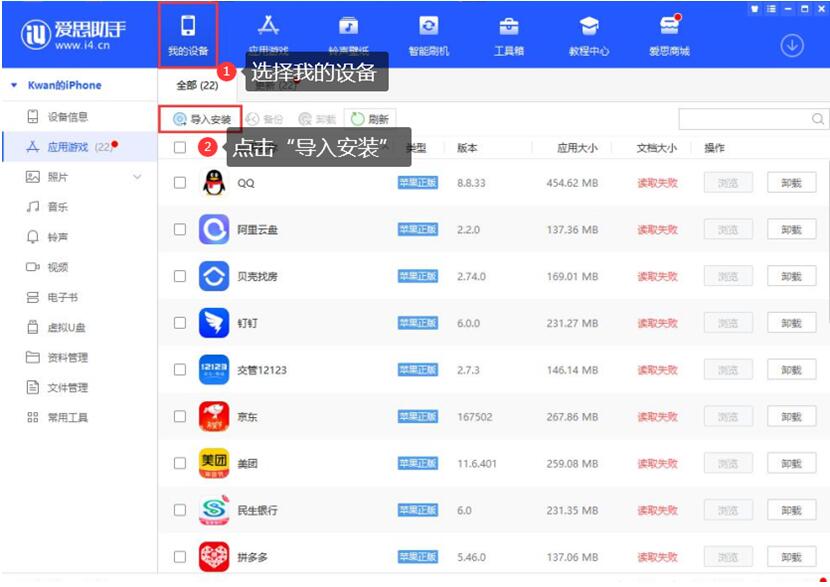Switch to the 全部 (22) tab
This screenshot has height=587, width=830.
197,86
